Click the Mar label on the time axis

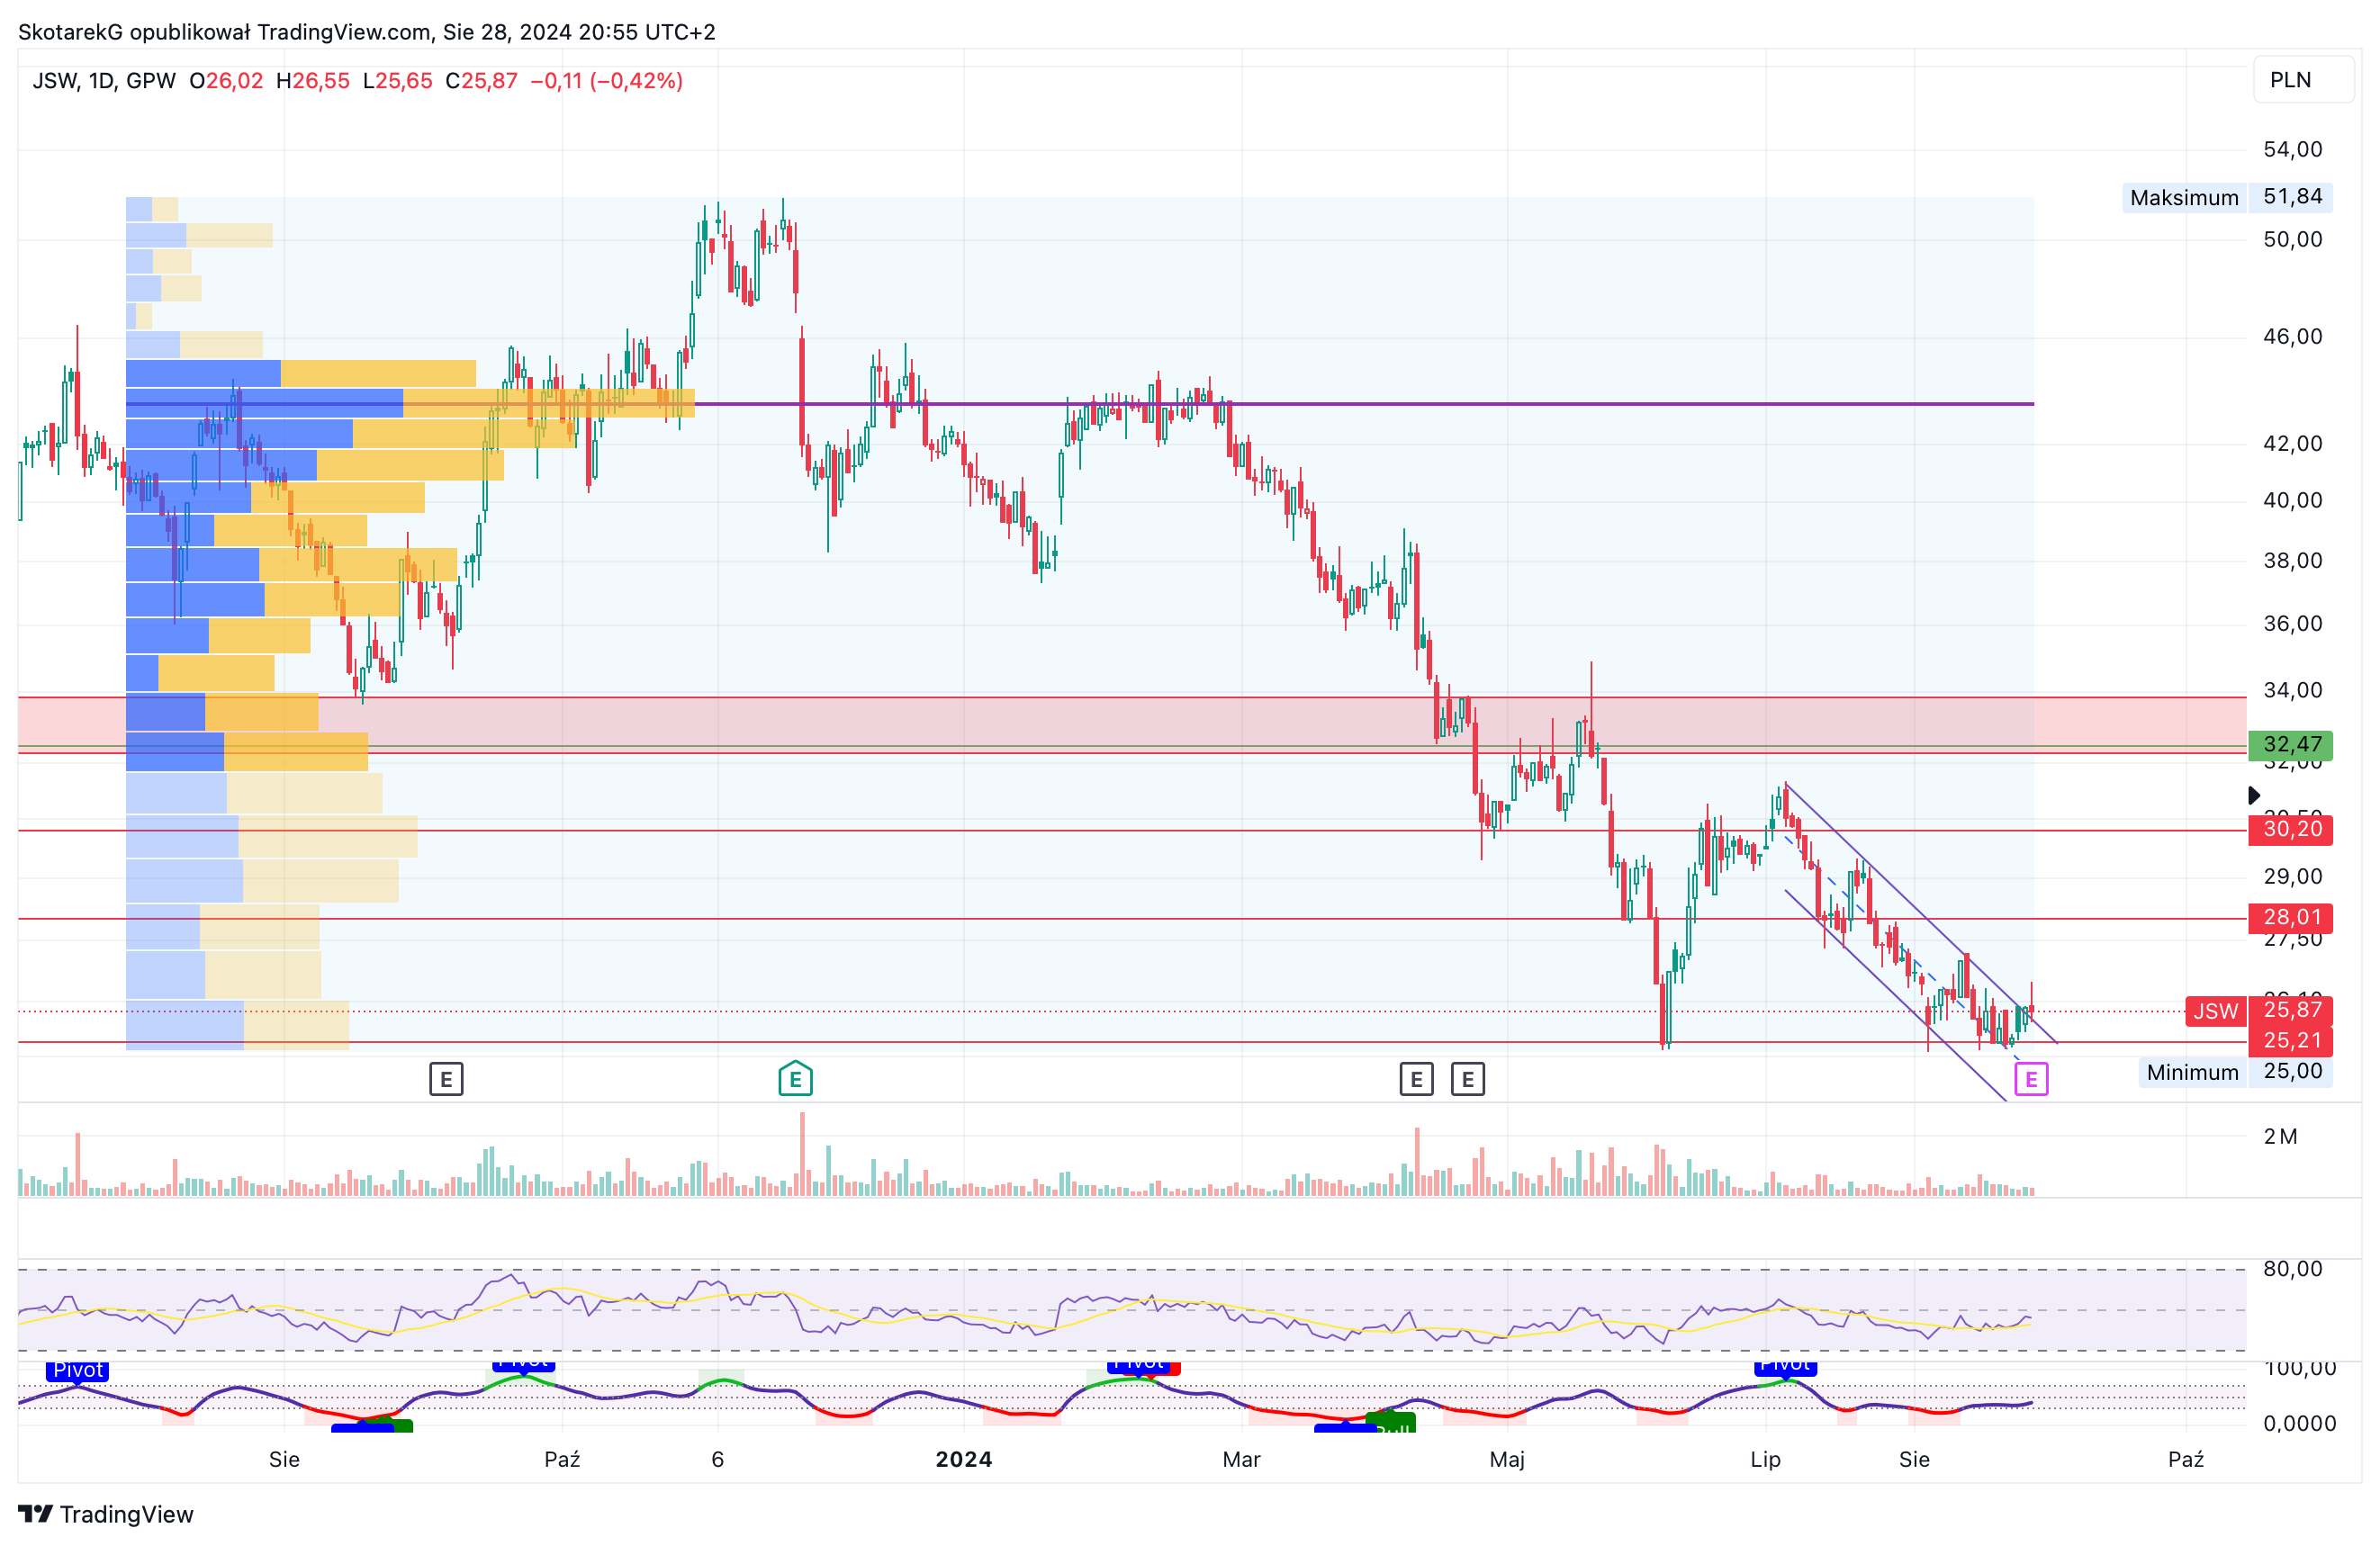click(x=1241, y=1459)
